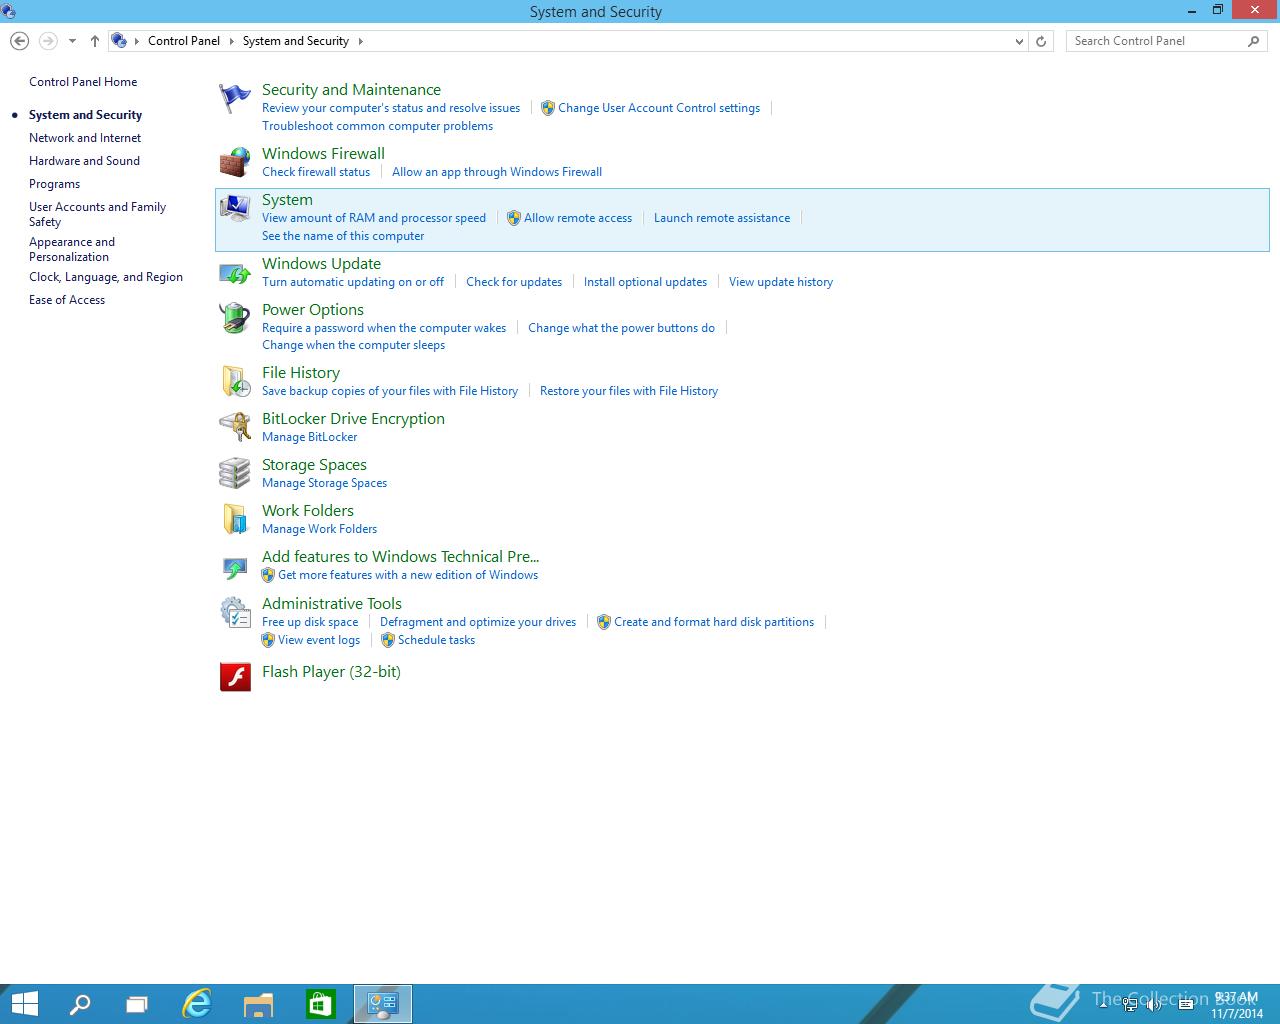Open the Store app from the taskbar

[x=321, y=1004]
